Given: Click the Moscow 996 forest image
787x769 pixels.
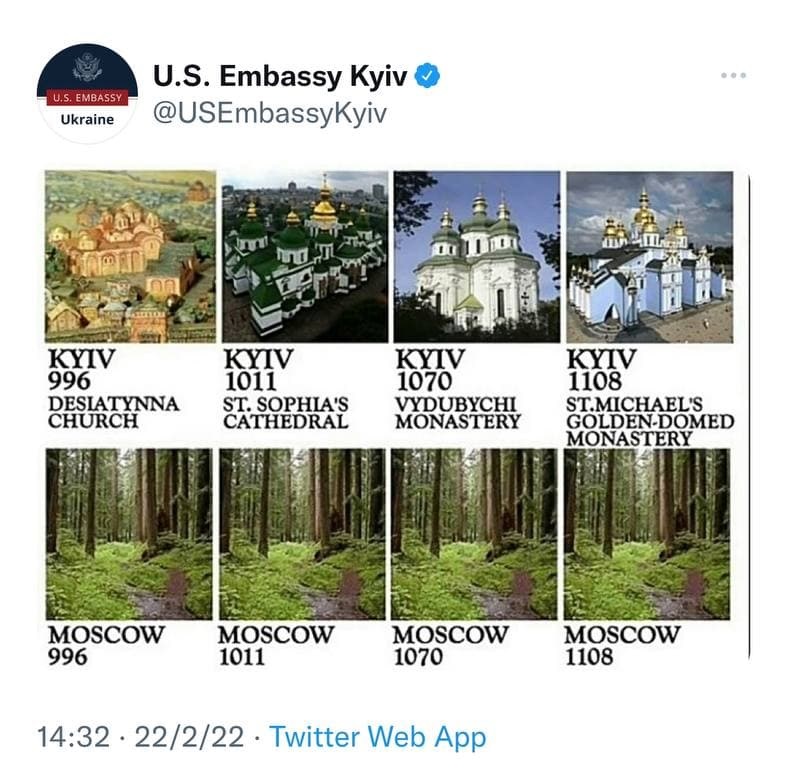Looking at the screenshot, I should point(129,534).
